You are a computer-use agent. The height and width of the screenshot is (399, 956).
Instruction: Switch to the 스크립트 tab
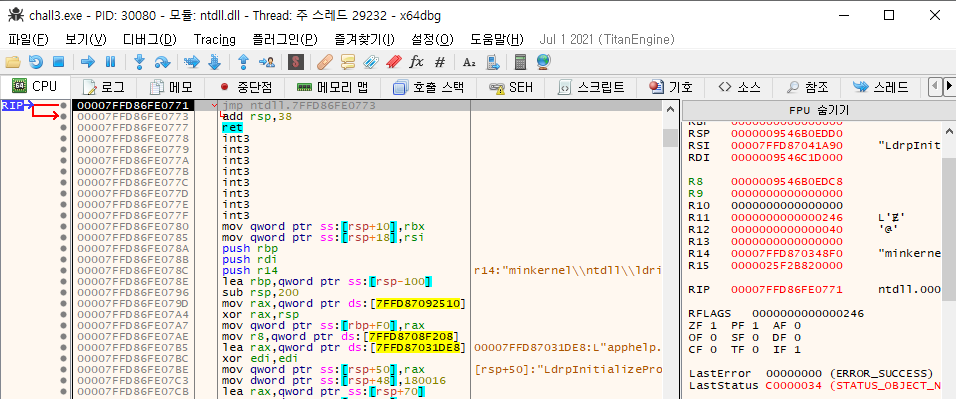point(592,87)
